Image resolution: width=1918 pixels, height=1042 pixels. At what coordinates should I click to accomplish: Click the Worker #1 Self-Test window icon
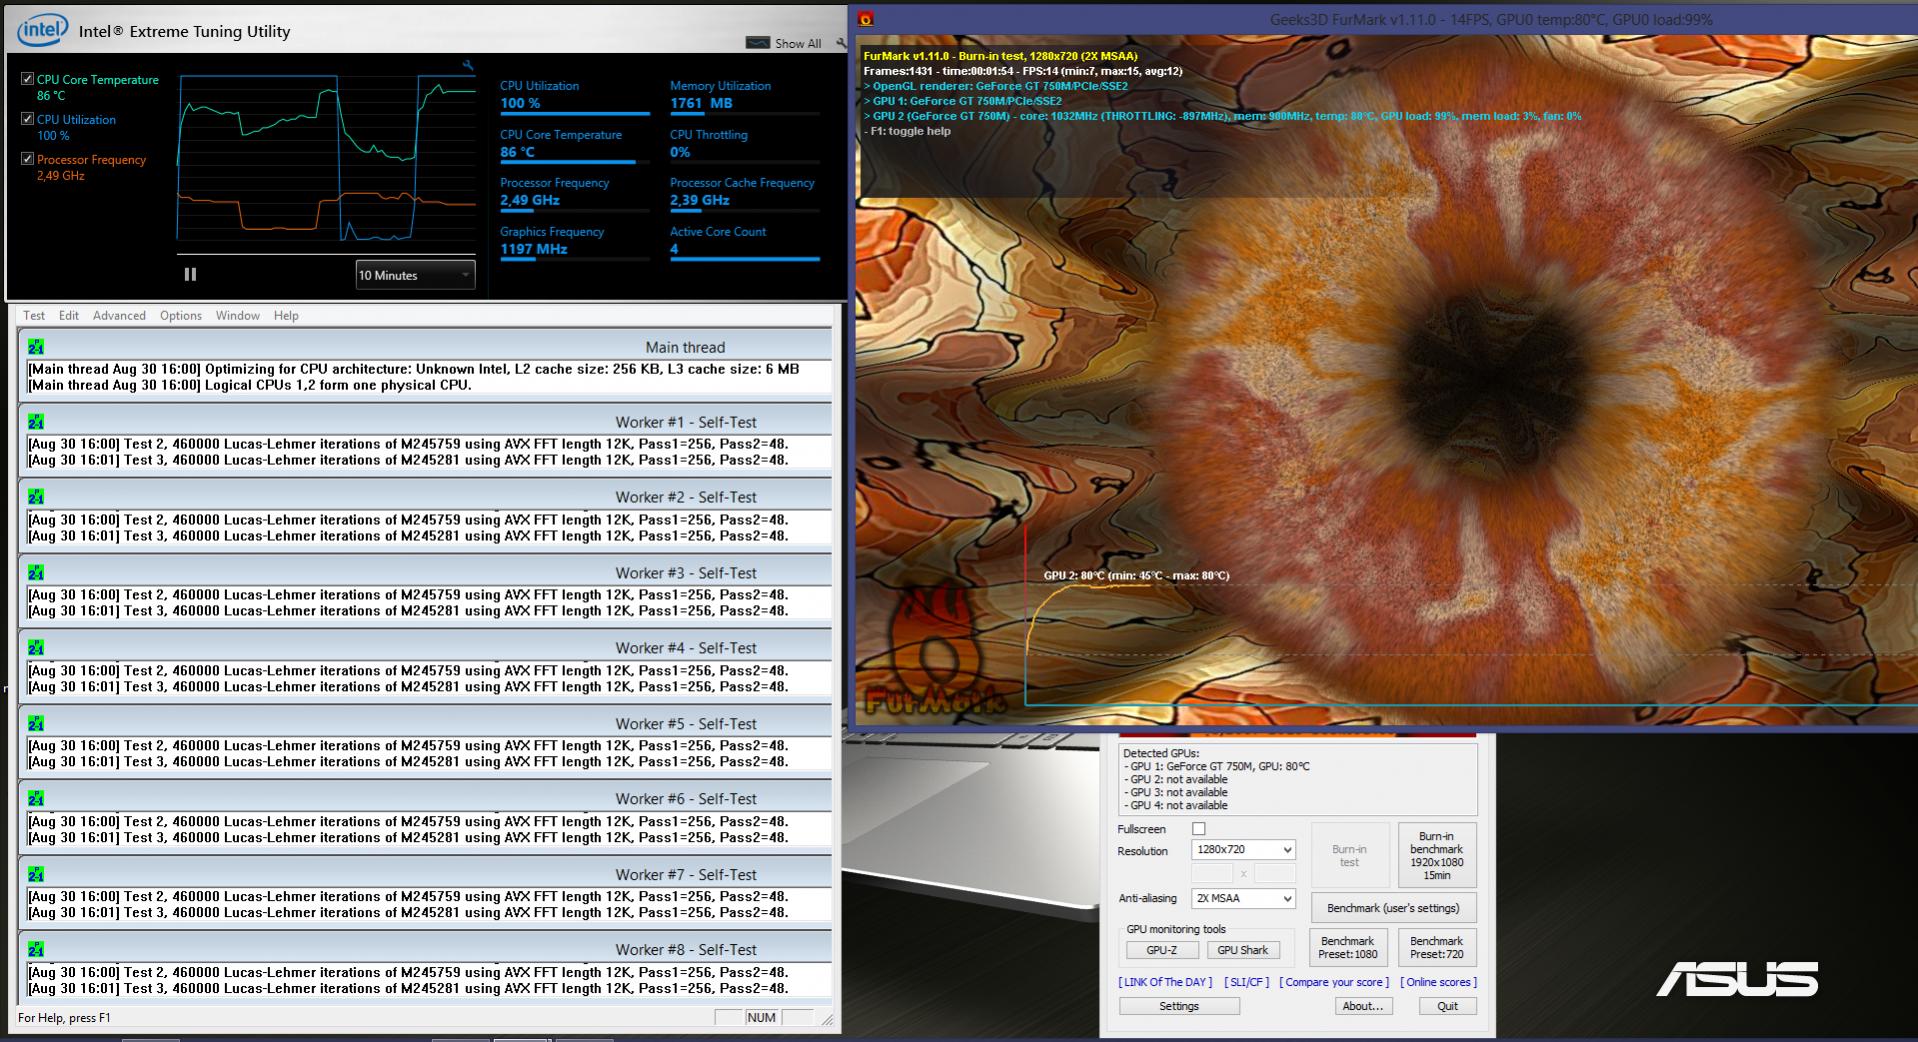pyautogui.click(x=36, y=422)
